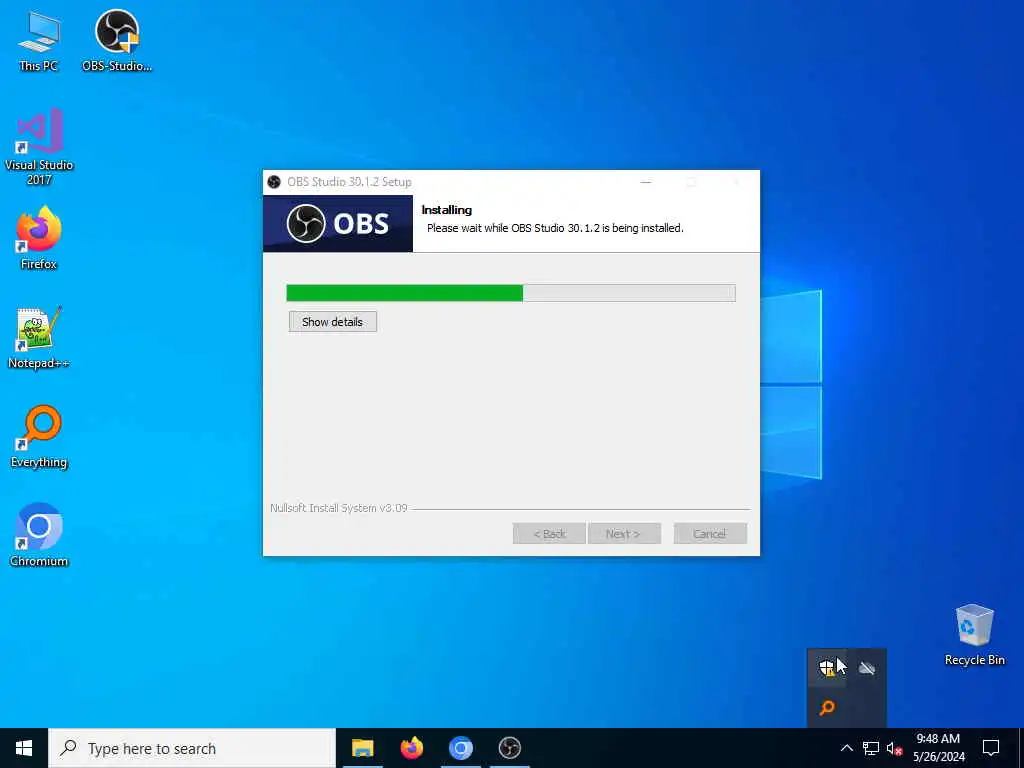Screen dimensions: 1024x768
Task: Open Chromium from the taskbar
Action: click(460, 748)
